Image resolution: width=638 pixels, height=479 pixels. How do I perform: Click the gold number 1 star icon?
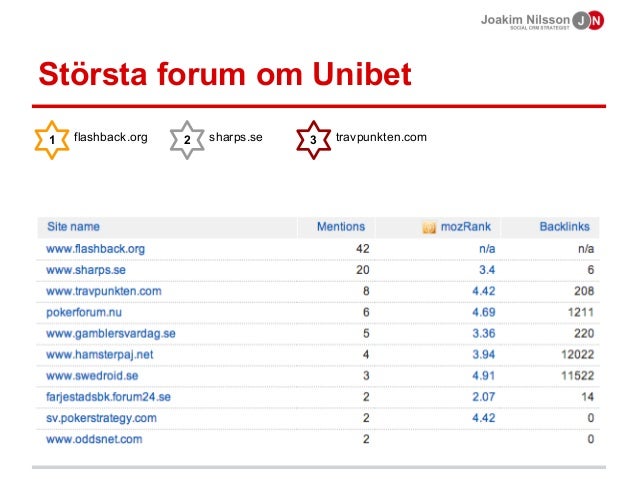tap(52, 140)
